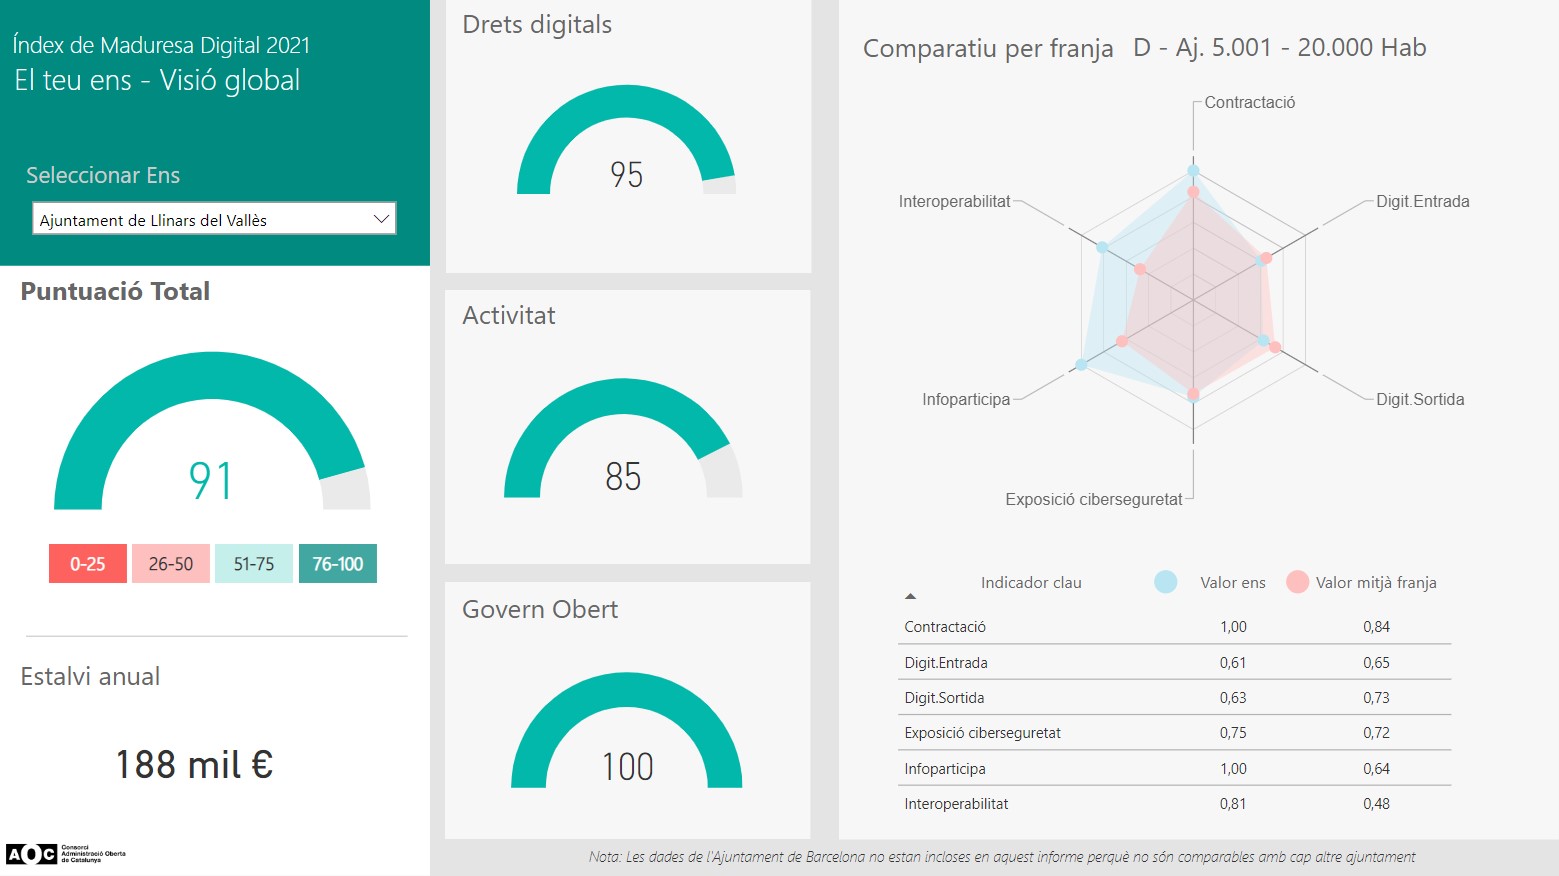This screenshot has height=876, width=1559.
Task: Click the blue Valor ens legend circle
Action: point(1165,582)
